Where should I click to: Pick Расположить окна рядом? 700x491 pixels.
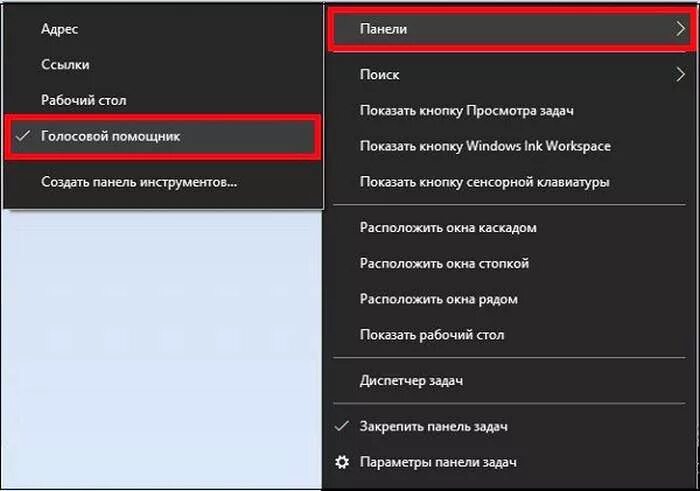click(509, 299)
